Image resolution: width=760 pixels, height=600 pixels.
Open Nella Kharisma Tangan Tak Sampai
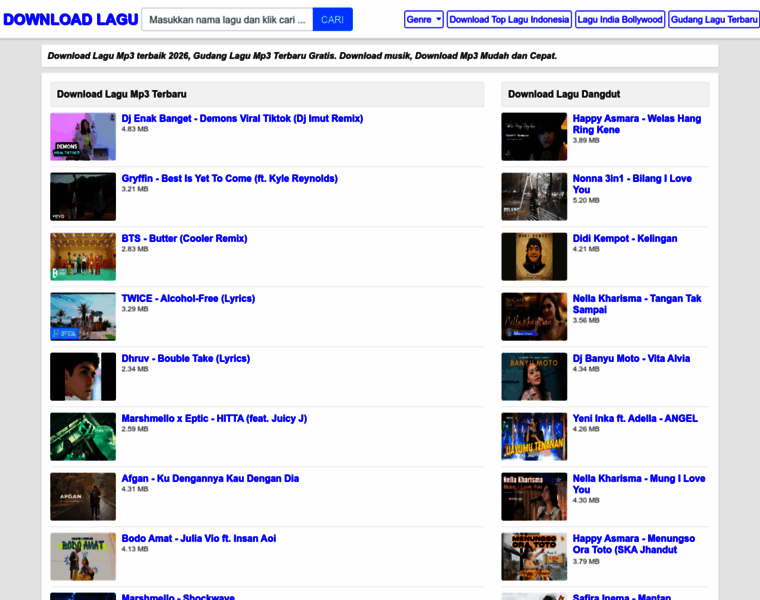point(637,304)
